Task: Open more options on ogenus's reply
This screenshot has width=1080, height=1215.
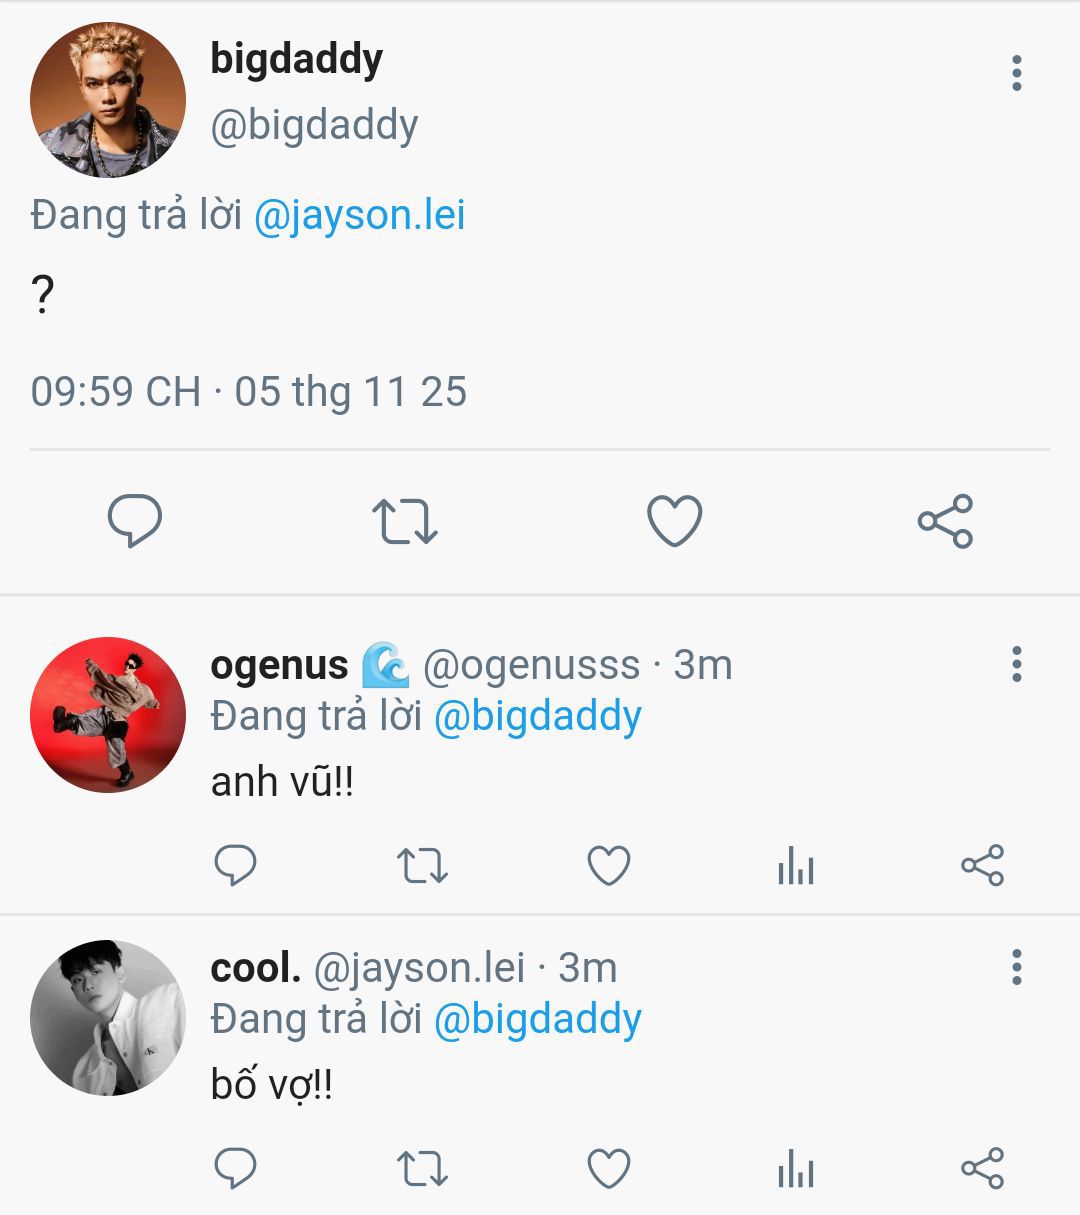Action: coord(1017,664)
